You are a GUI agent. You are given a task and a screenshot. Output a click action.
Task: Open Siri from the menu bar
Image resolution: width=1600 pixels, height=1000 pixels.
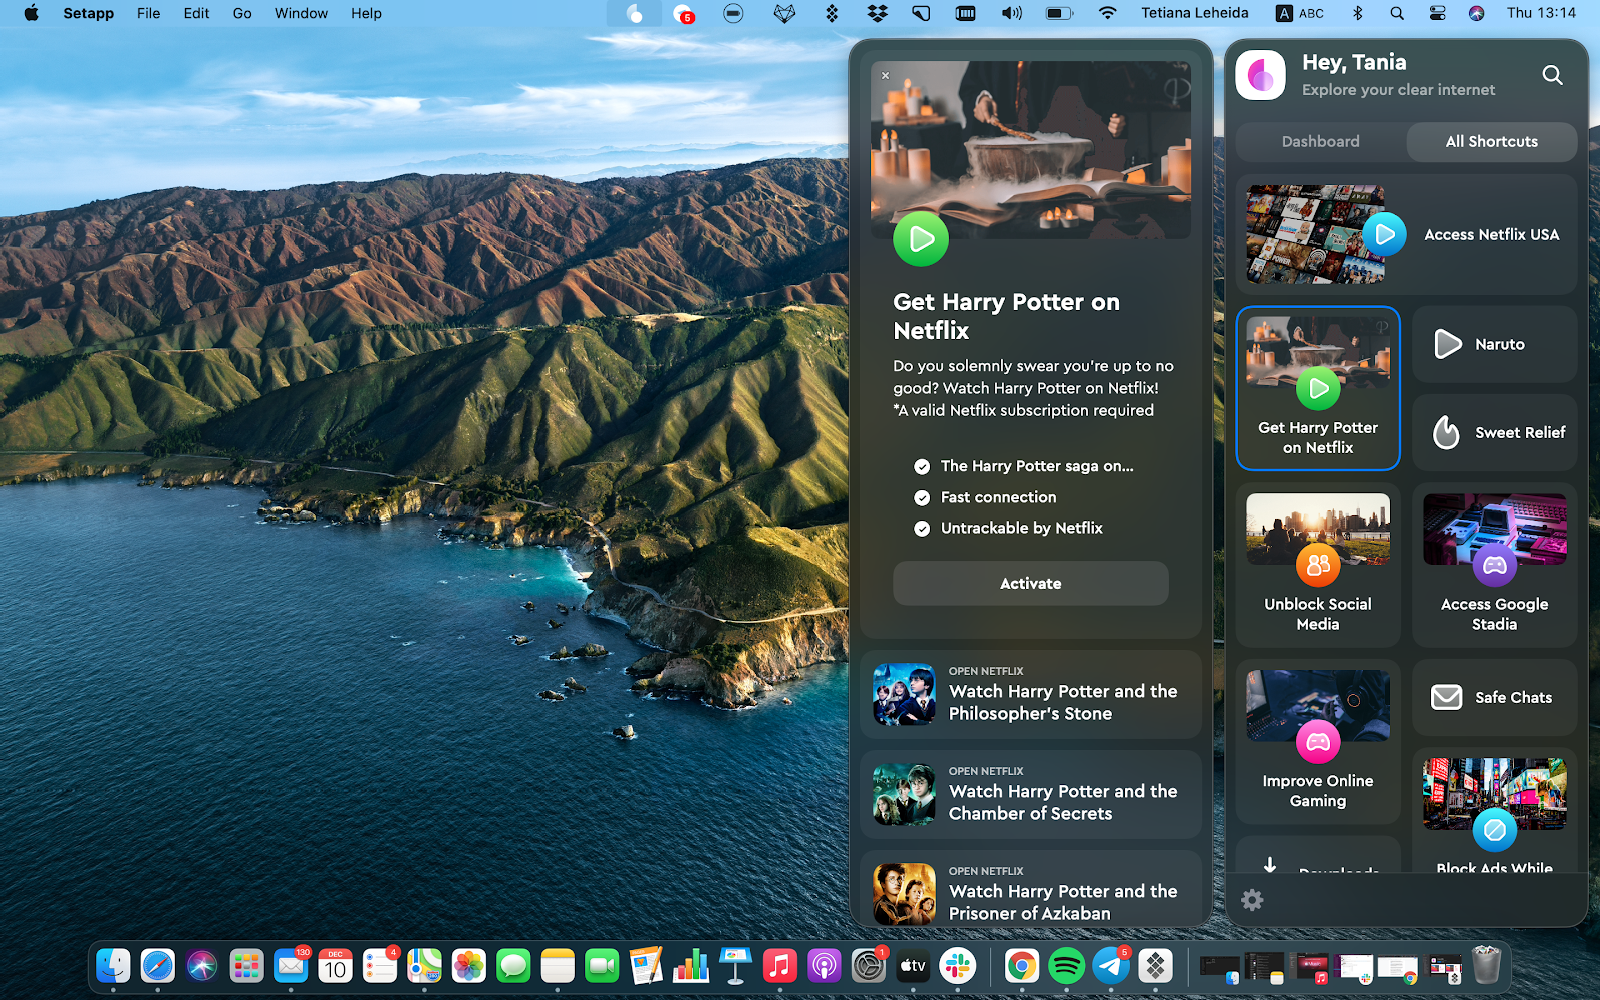(1476, 13)
